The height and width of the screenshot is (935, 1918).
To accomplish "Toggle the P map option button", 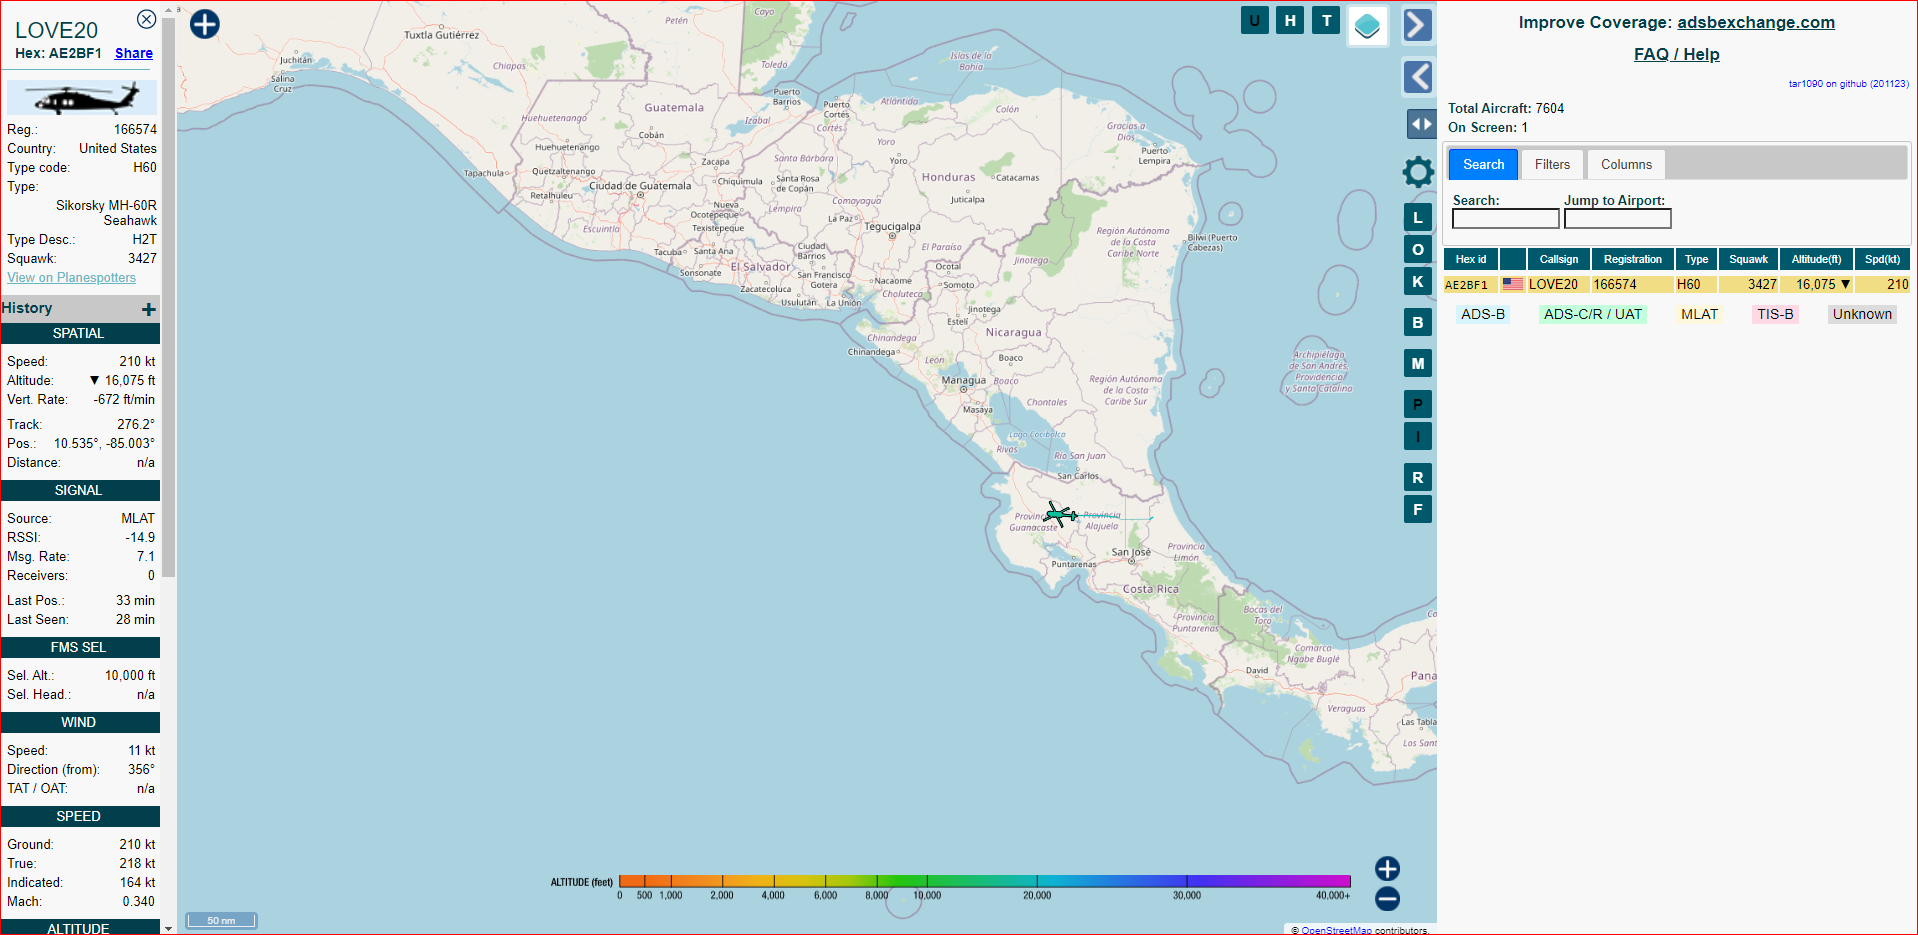I will click(1417, 405).
